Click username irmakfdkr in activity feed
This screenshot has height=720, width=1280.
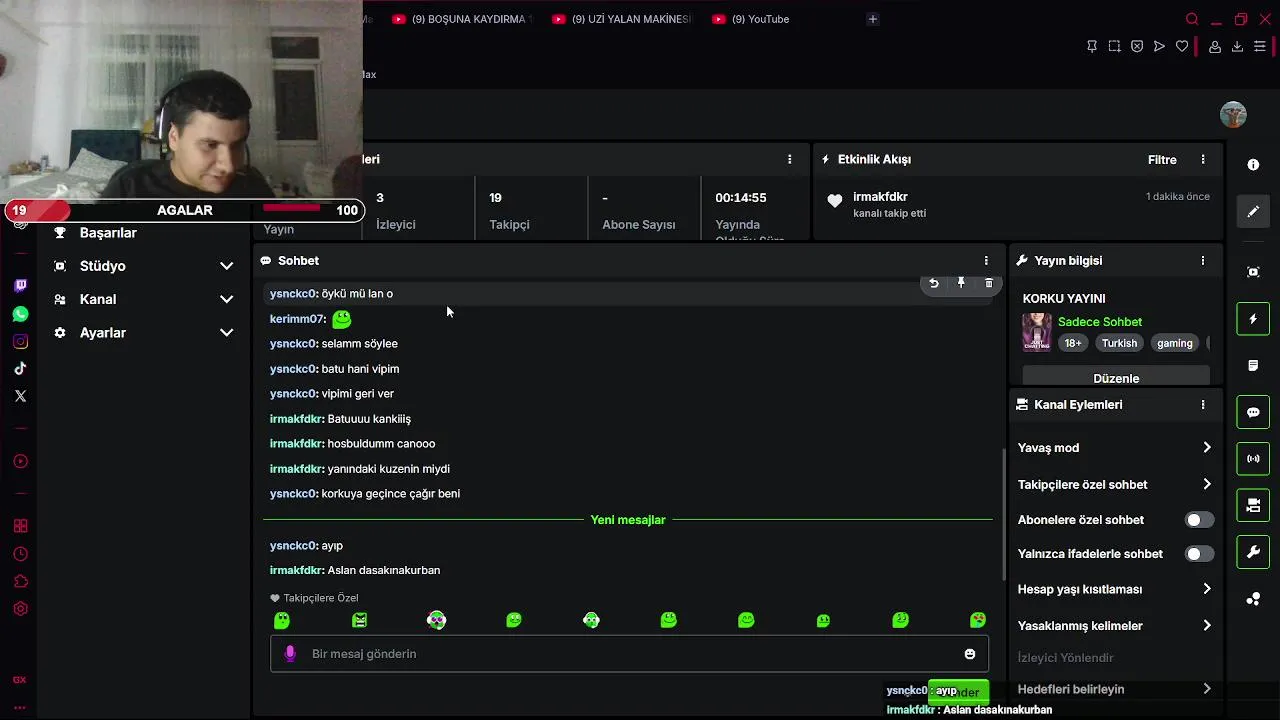pos(880,197)
